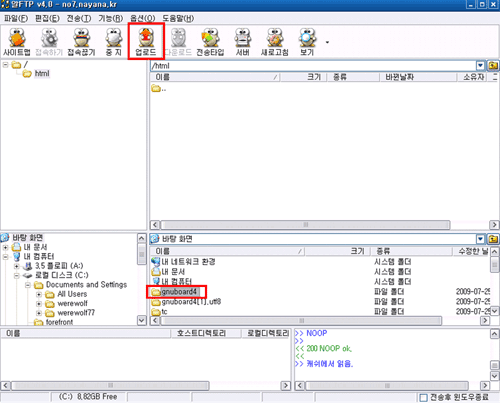Click the 접속끊기 disconnect icon
Screen dimensions: 500x404
pyautogui.click(x=81, y=42)
